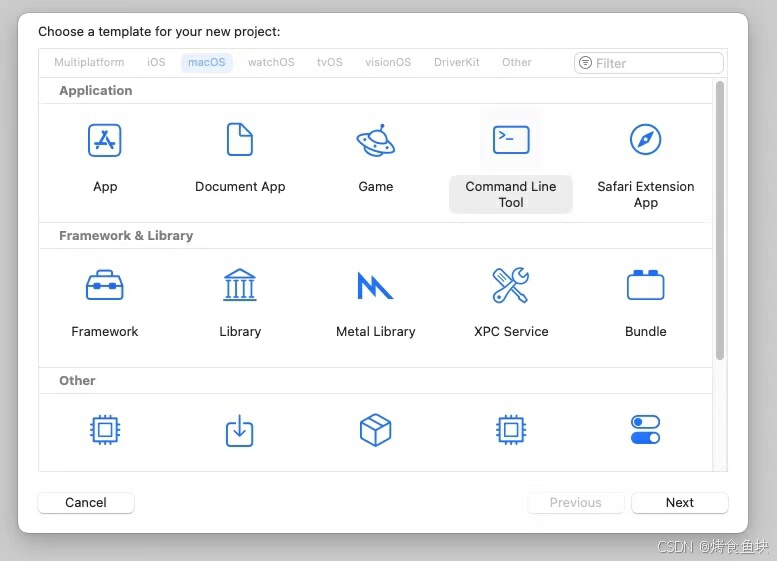
Task: Select the macOS platform tab
Action: (207, 62)
